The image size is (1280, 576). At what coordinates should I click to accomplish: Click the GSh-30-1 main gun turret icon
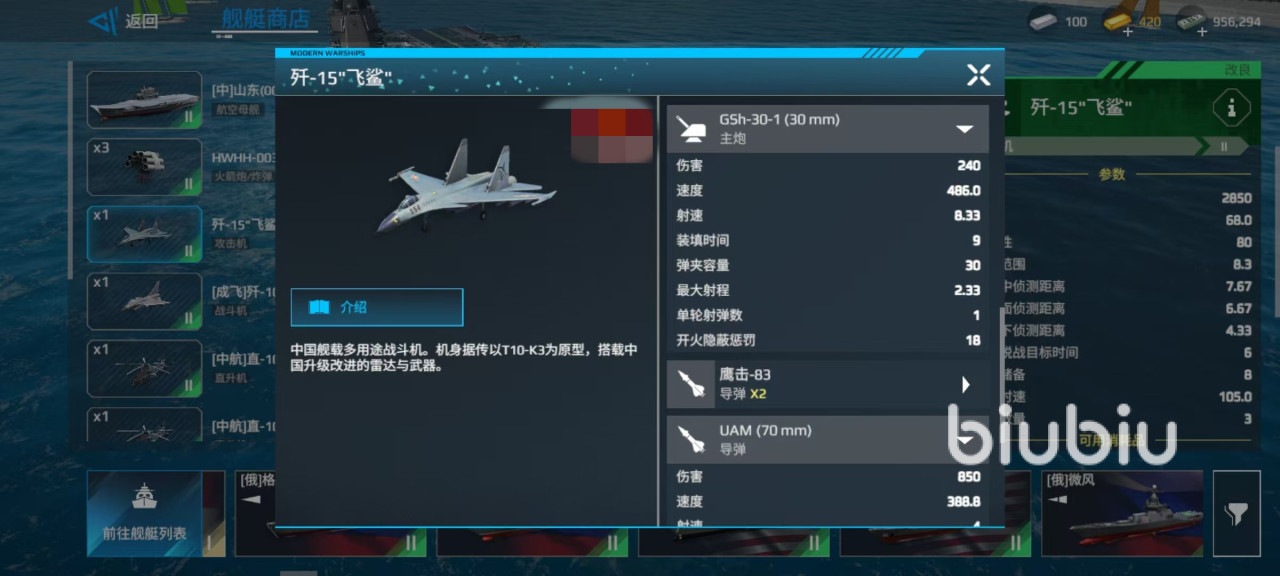tap(691, 128)
